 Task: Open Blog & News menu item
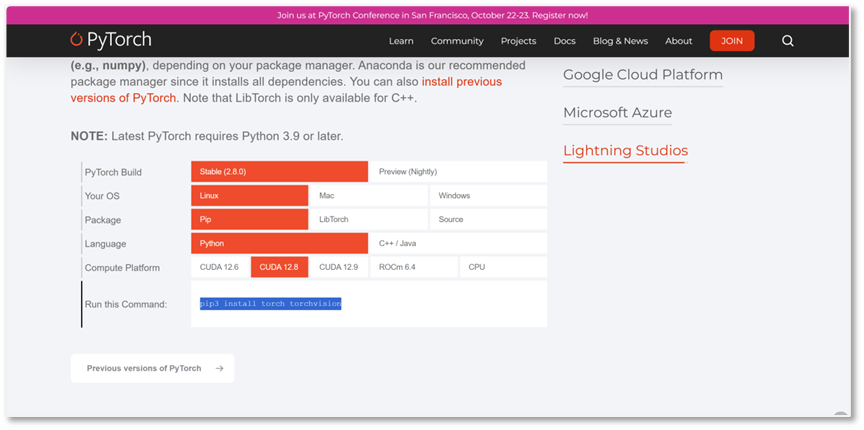[620, 41]
